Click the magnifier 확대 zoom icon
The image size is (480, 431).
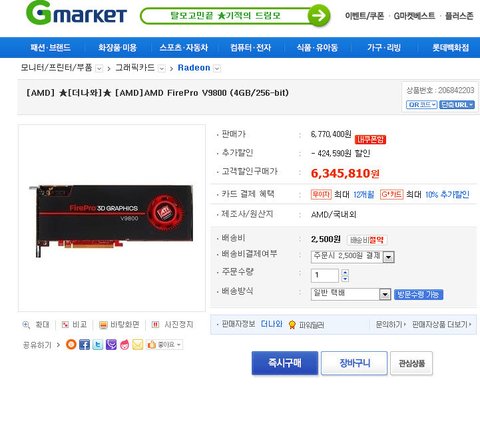click(x=26, y=324)
